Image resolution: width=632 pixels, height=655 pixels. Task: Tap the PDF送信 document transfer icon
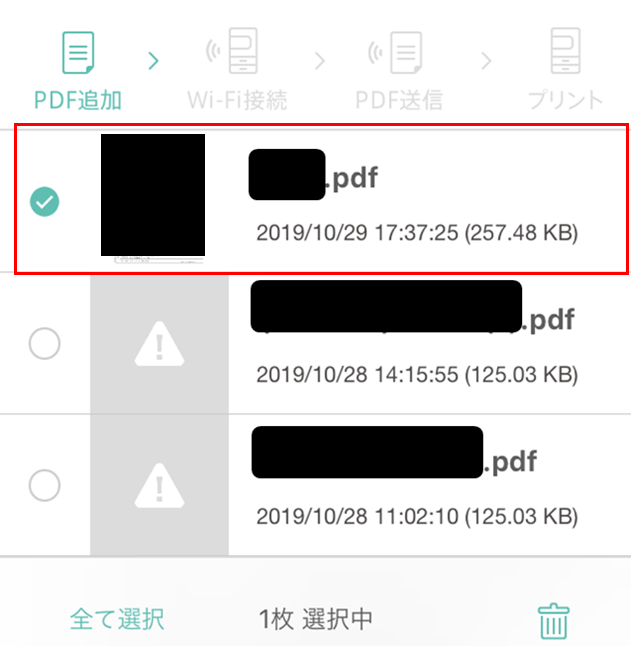(x=395, y=53)
